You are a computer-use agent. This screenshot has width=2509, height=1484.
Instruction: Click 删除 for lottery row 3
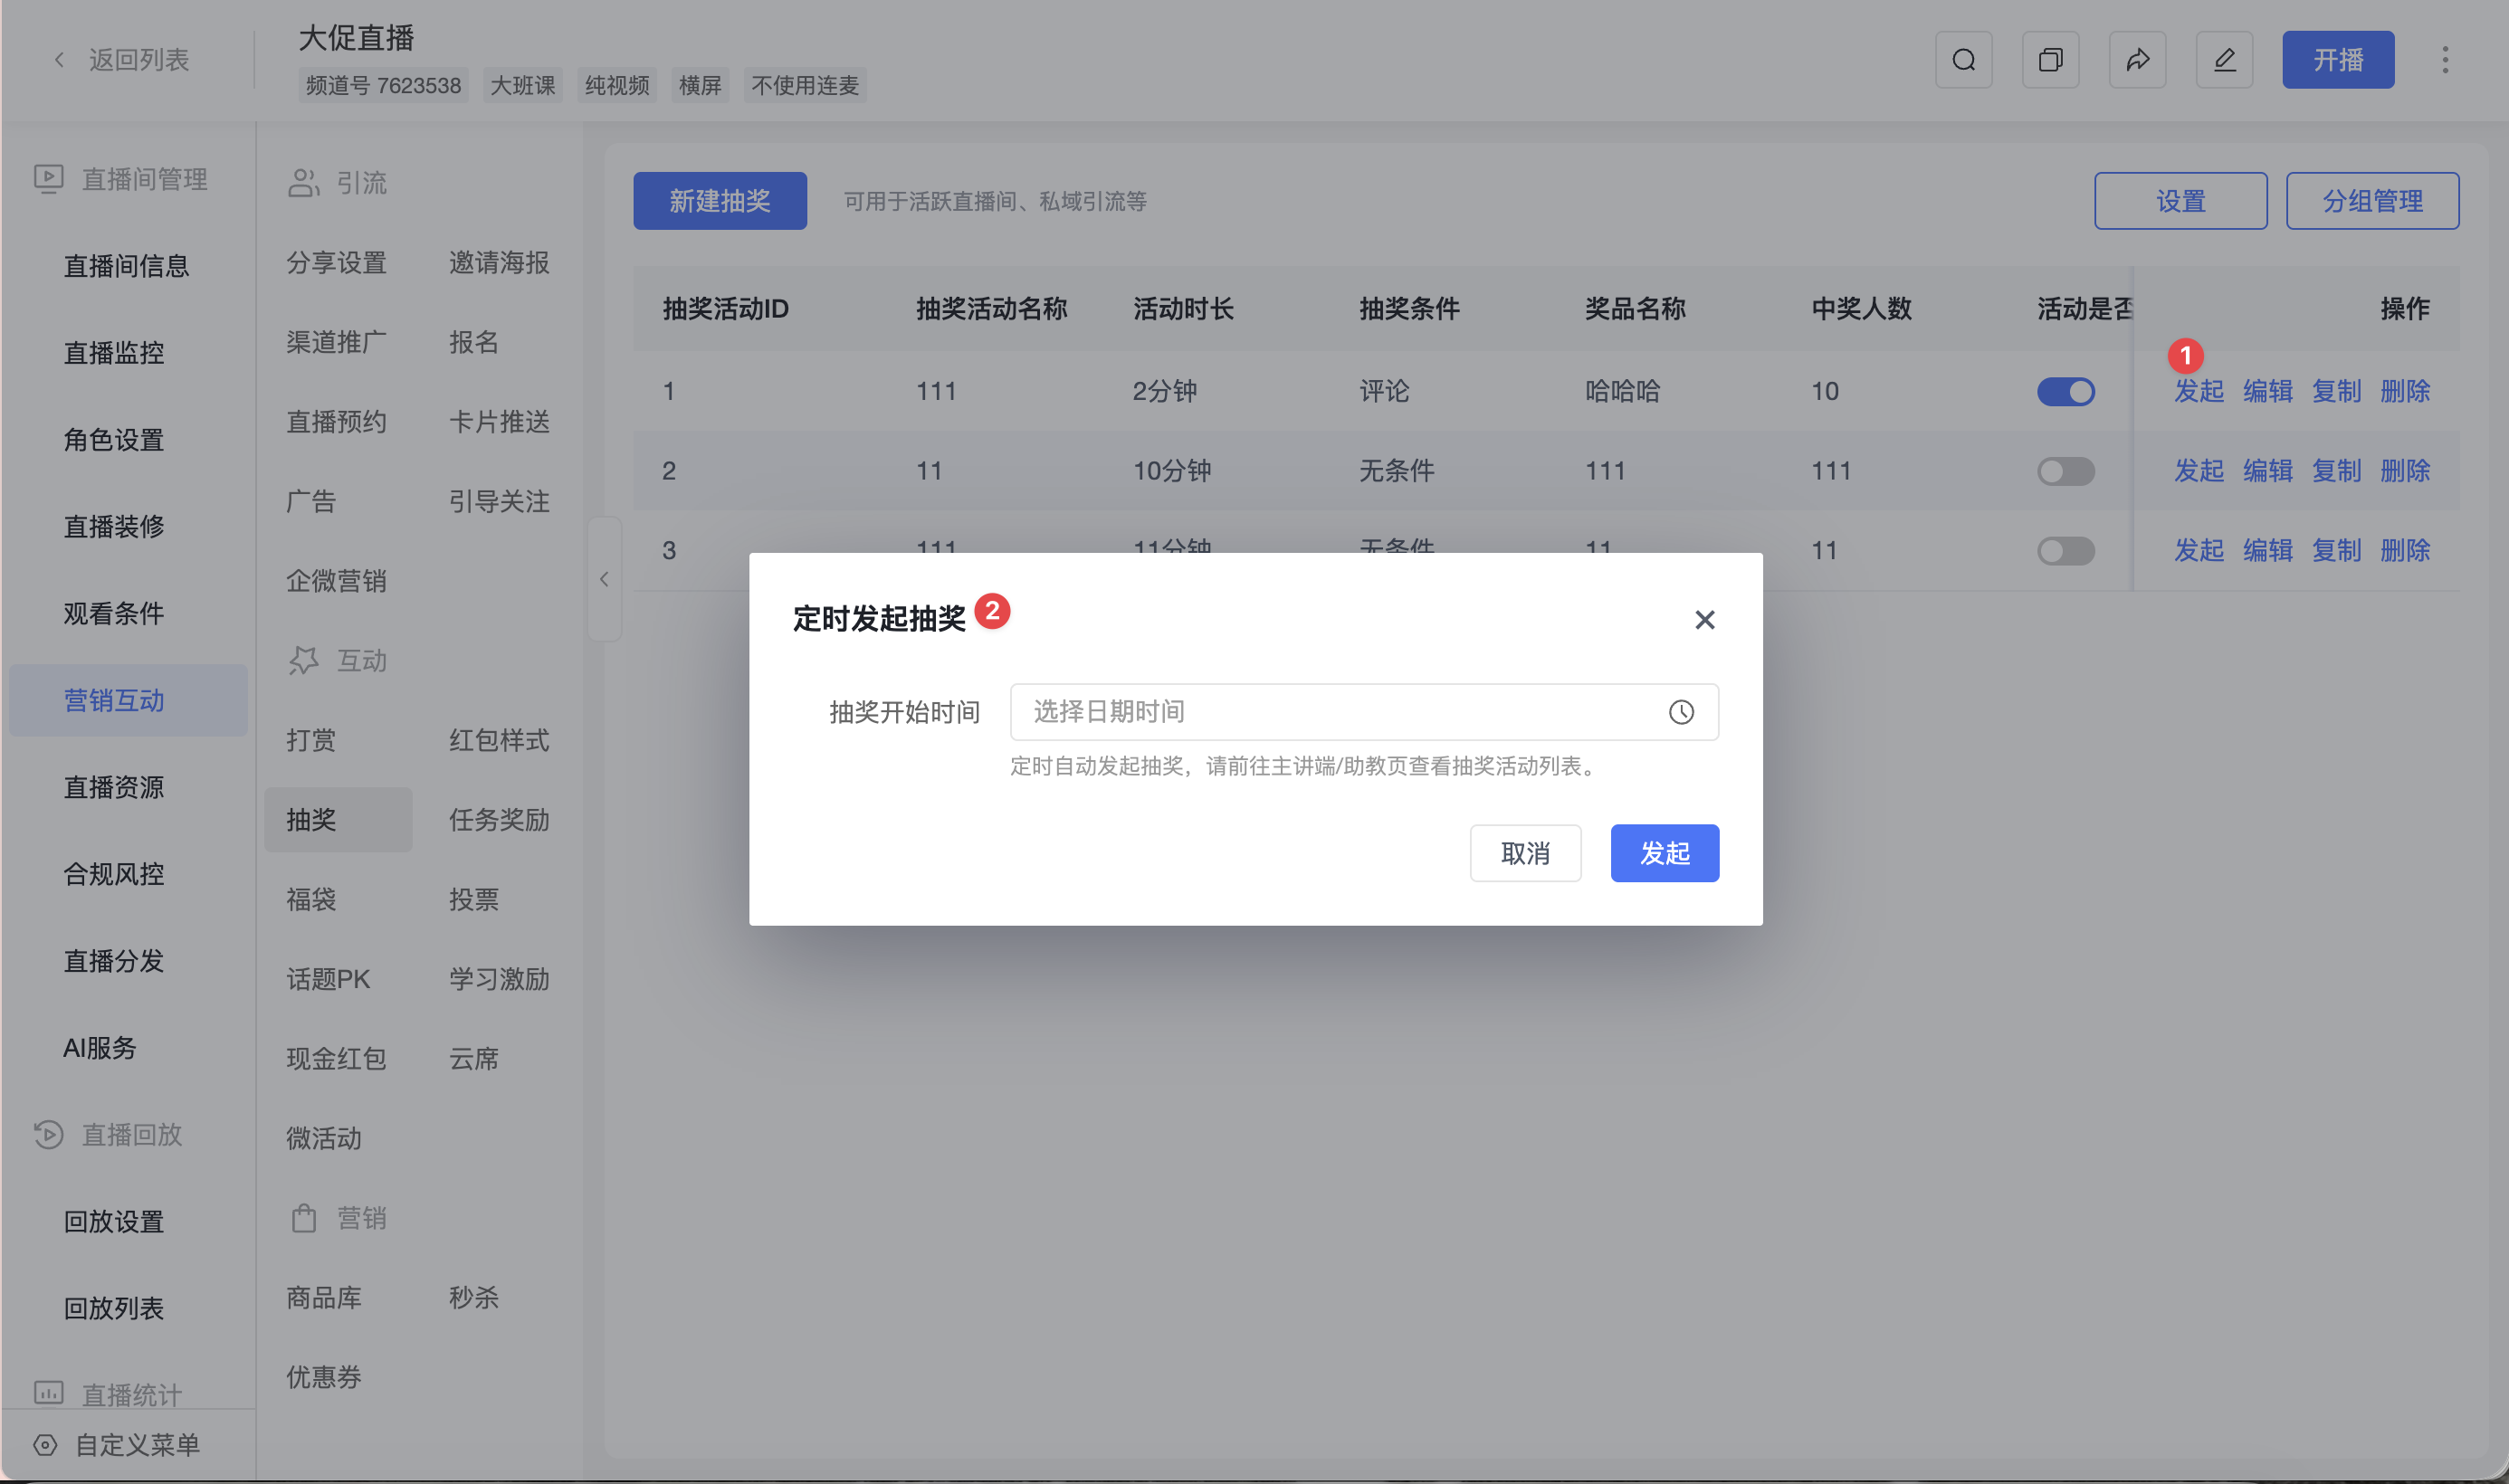point(2405,551)
